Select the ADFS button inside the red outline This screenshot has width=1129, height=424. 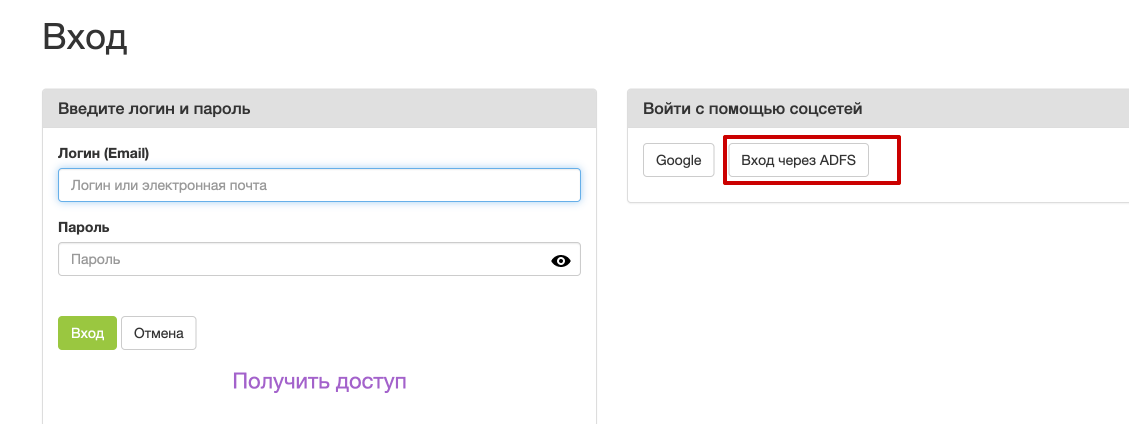[799, 160]
